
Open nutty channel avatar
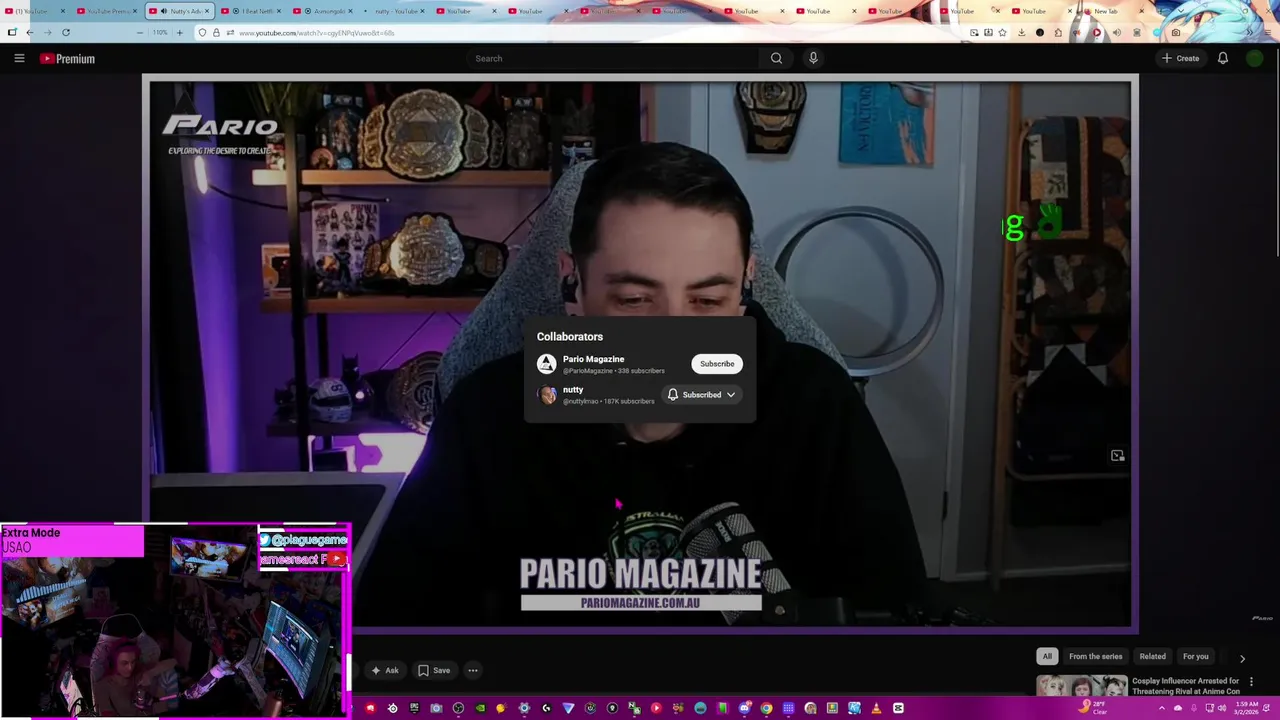pyautogui.click(x=547, y=395)
